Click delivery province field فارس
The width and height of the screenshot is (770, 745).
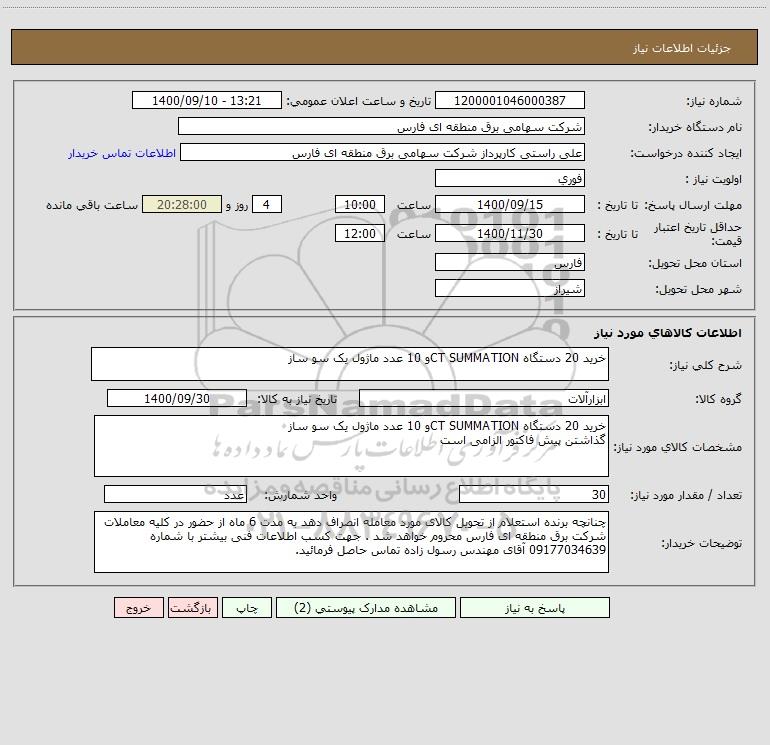[x=510, y=262]
